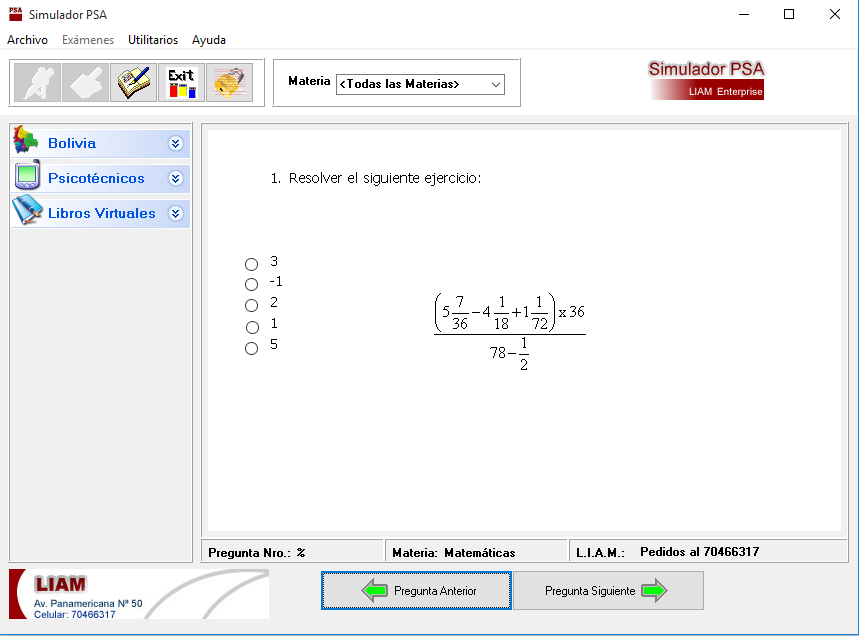The image size is (859, 636).
Task: Expand the Libros Virtuales section chevron
Action: [x=176, y=213]
